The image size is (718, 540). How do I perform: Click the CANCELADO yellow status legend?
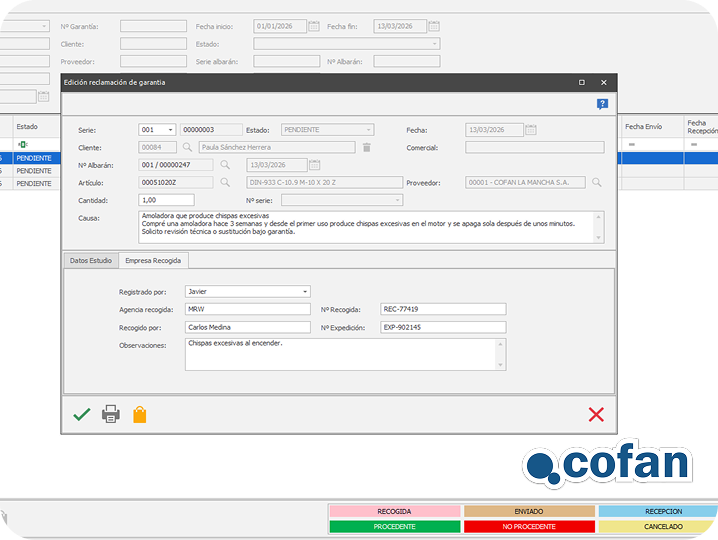(x=658, y=527)
